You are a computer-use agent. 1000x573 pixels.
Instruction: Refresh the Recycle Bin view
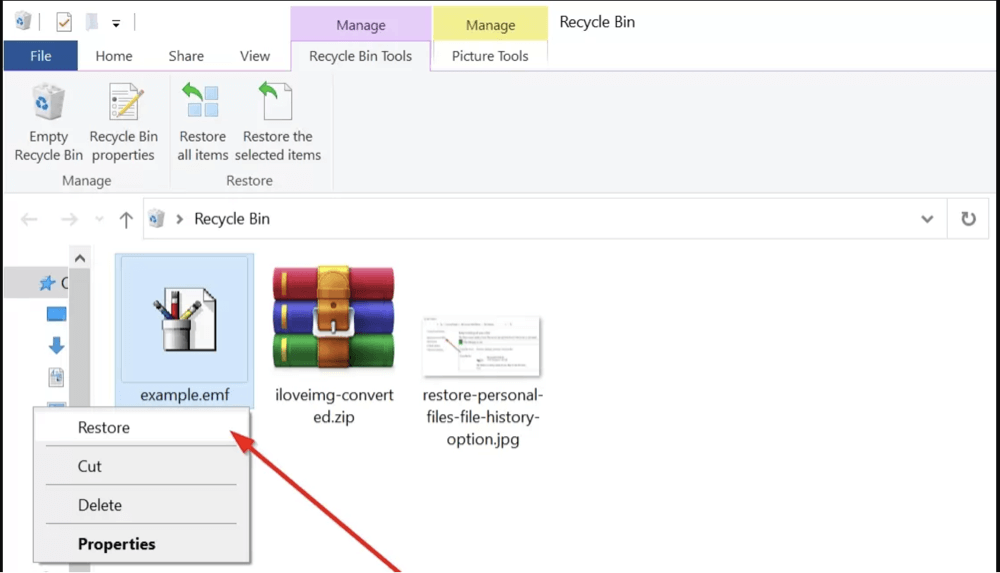pyautogui.click(x=968, y=219)
